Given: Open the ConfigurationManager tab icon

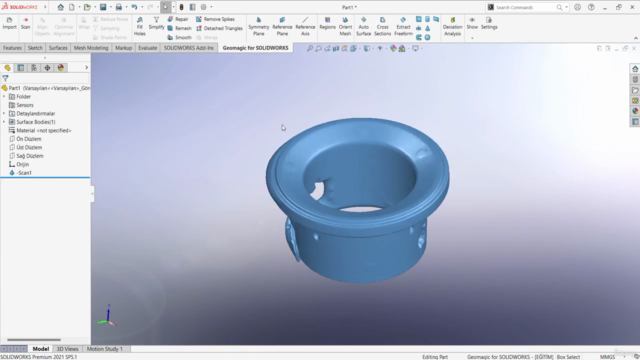Looking at the screenshot, I should pos(34,68).
